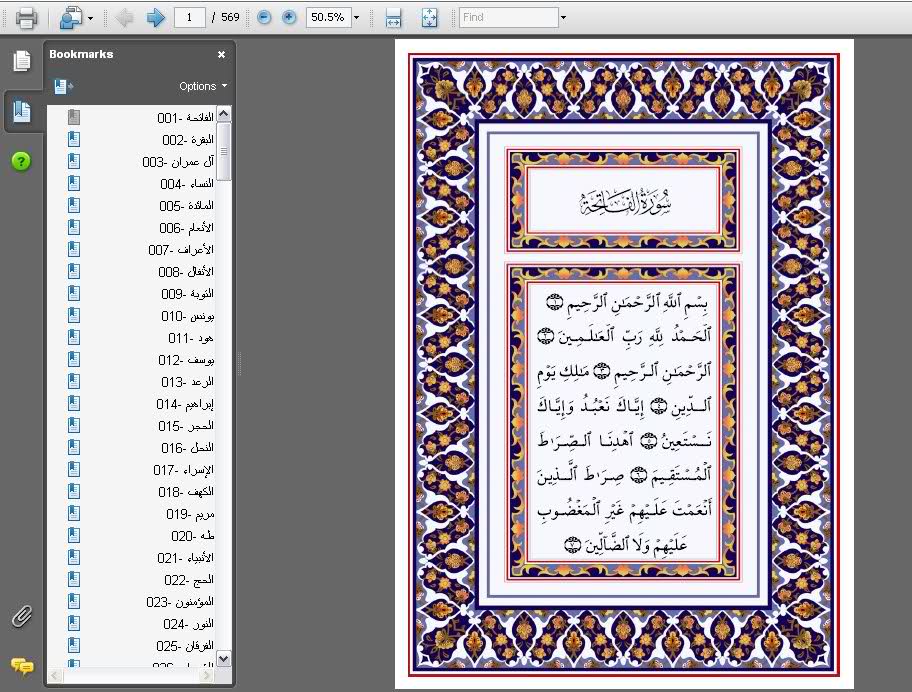Viewport: 912px width, 692px height.
Task: Click bookmark icon beside 024- النور
Action: 74,624
